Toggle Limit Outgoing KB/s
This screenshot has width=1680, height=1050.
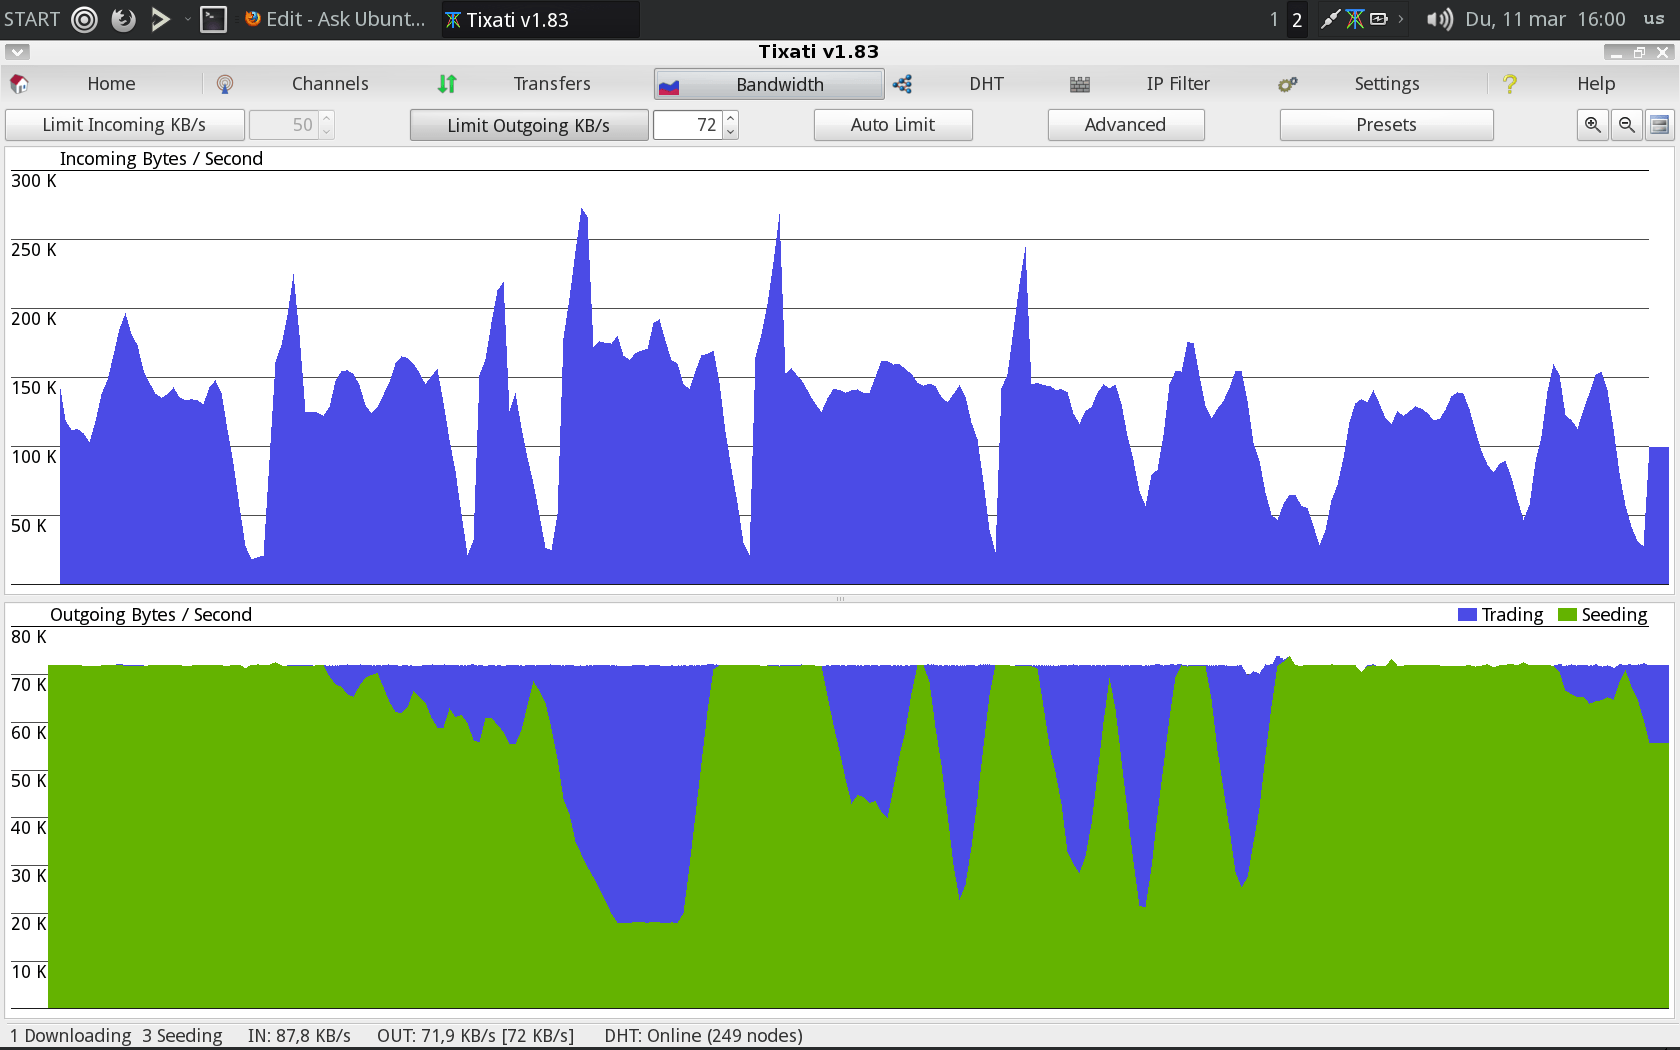click(529, 125)
